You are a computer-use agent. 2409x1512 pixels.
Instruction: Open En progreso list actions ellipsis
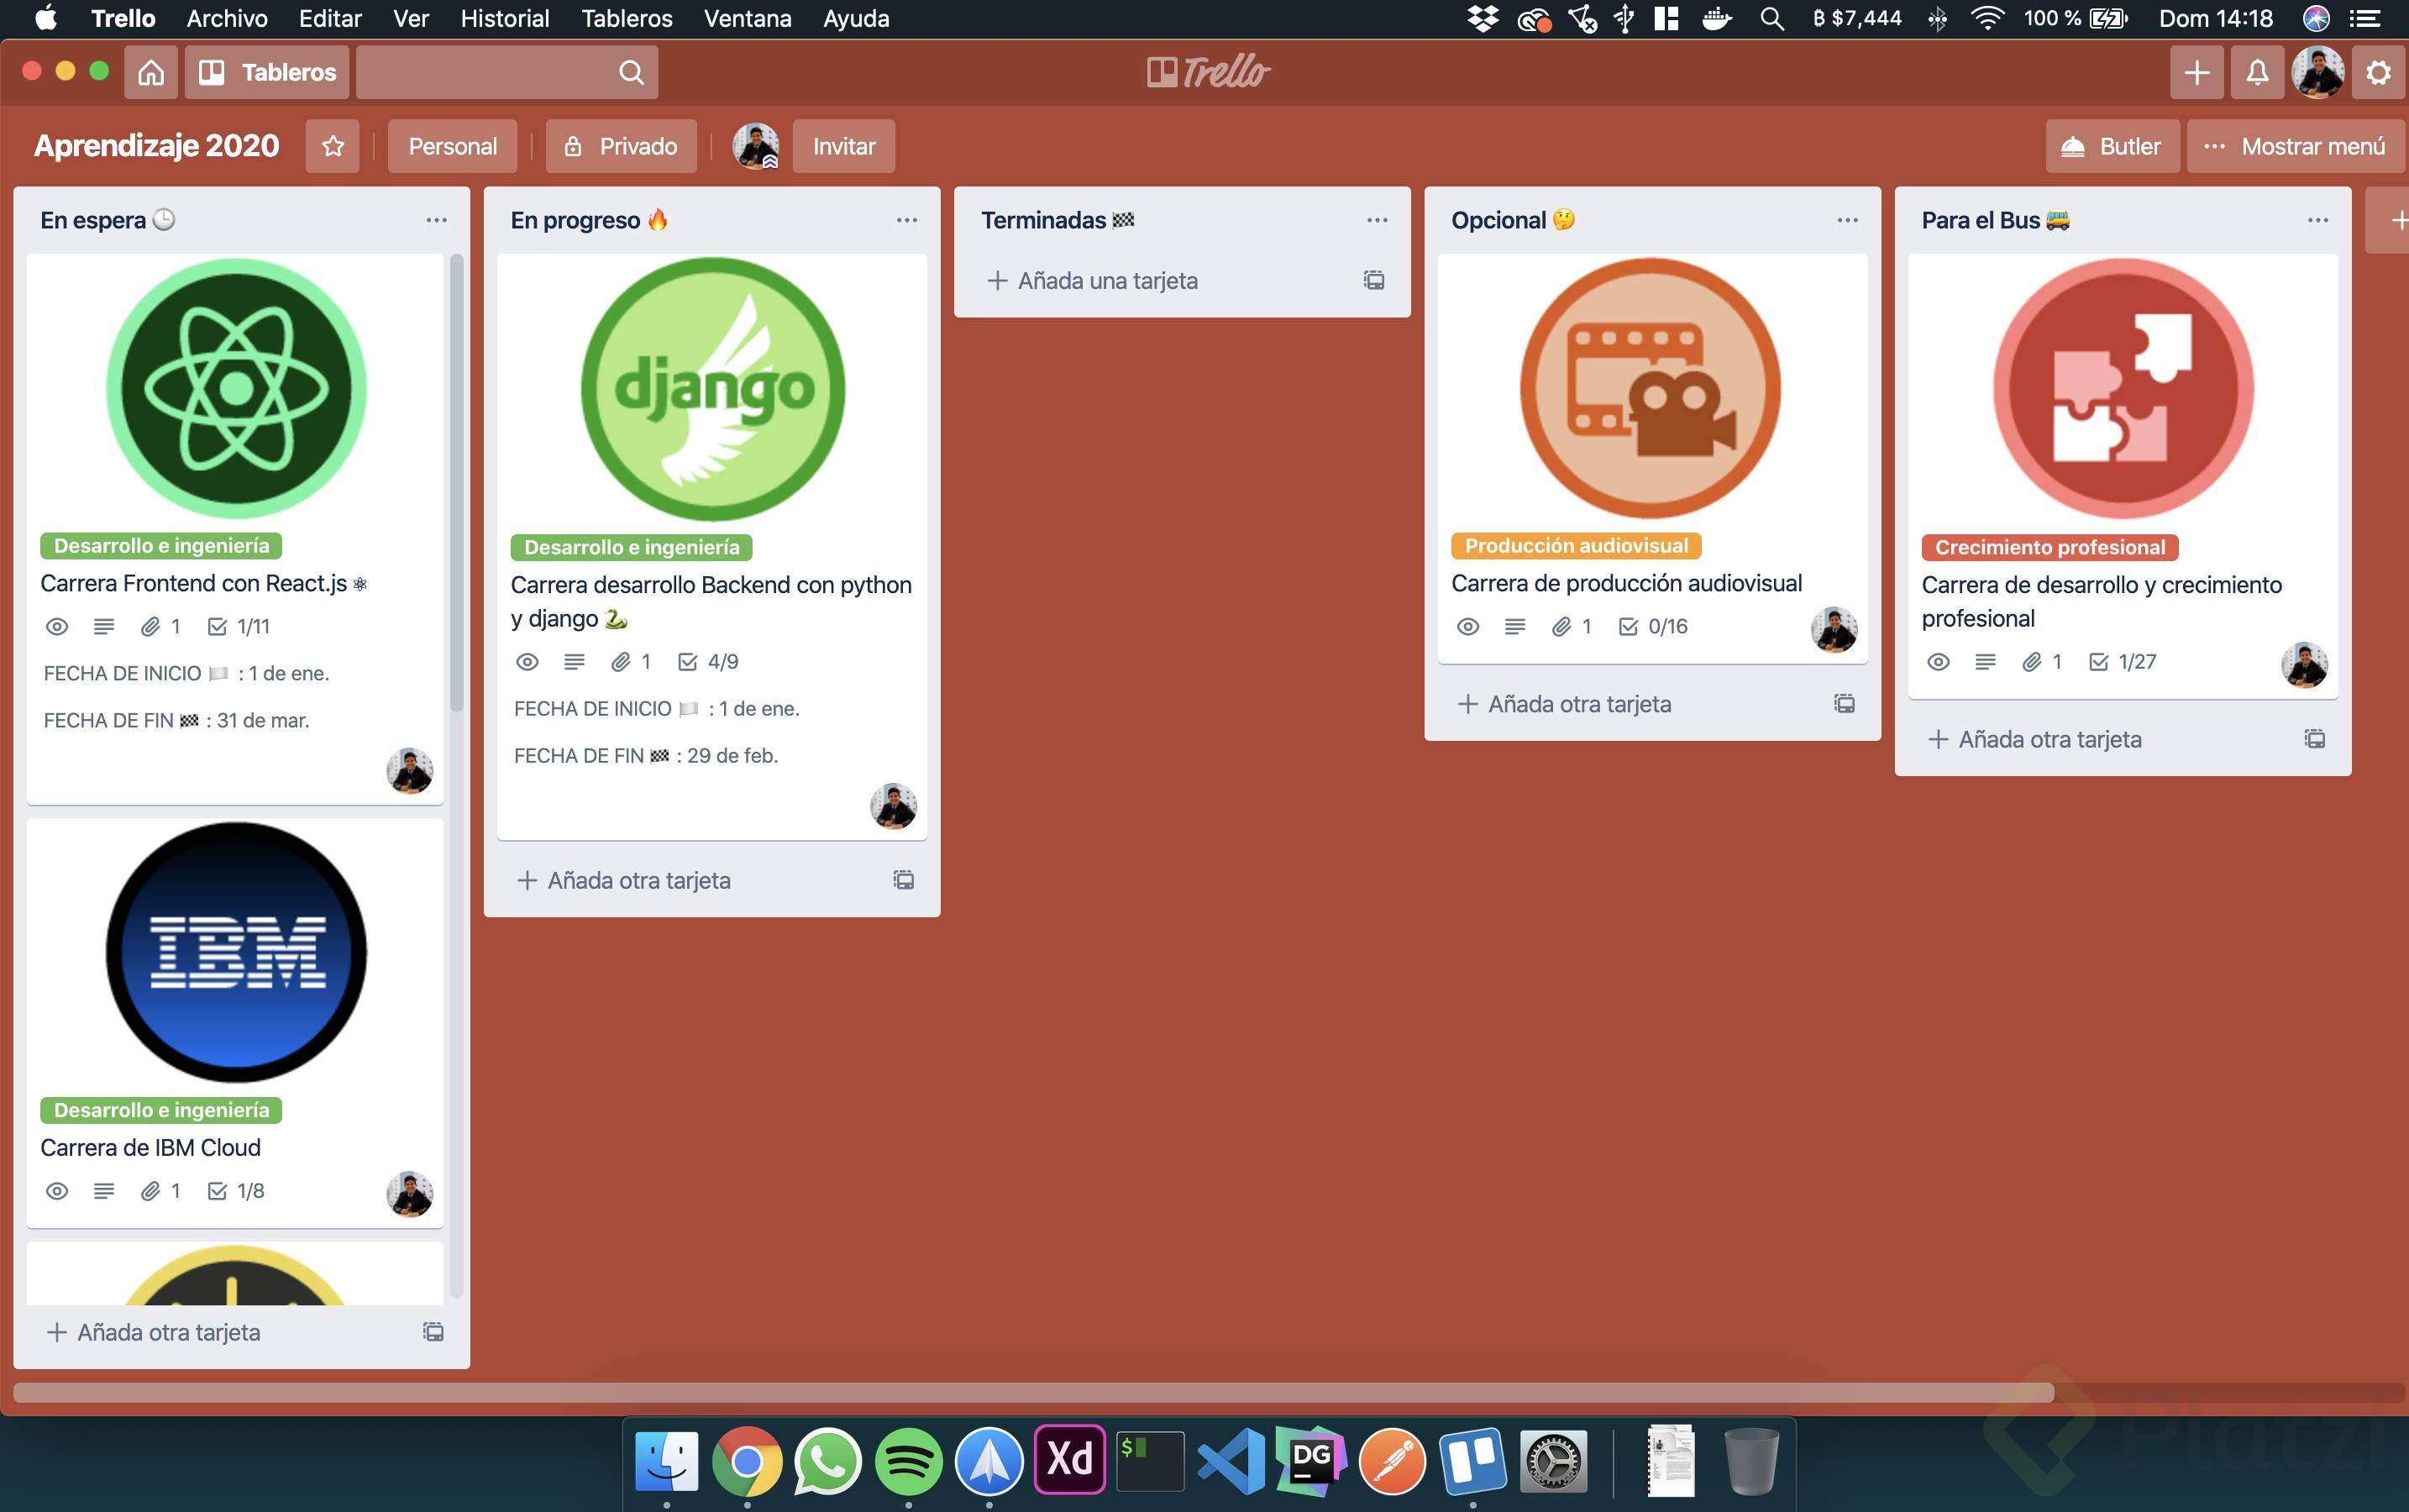(906, 220)
